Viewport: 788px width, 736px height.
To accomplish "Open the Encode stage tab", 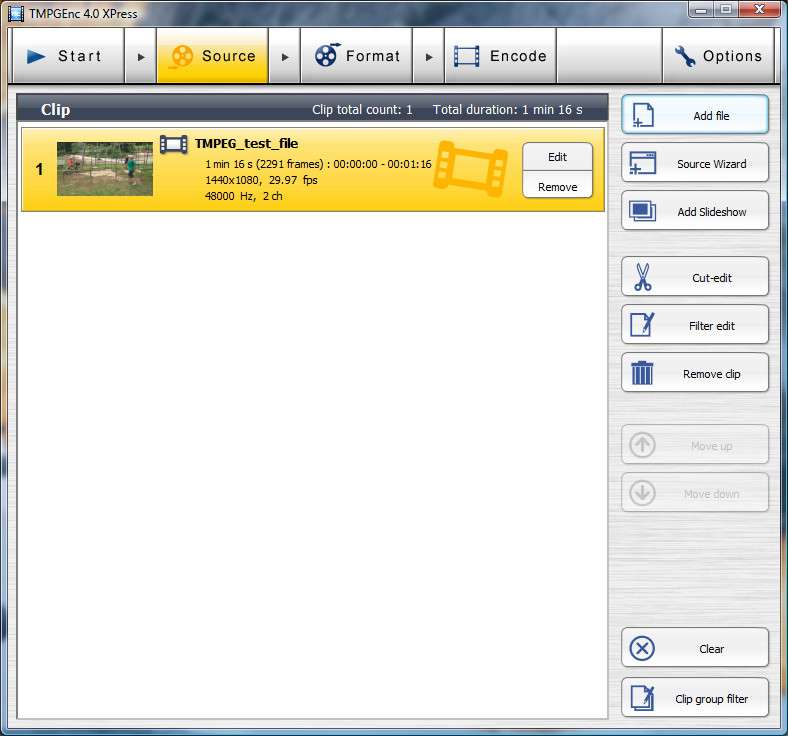I will [500, 56].
